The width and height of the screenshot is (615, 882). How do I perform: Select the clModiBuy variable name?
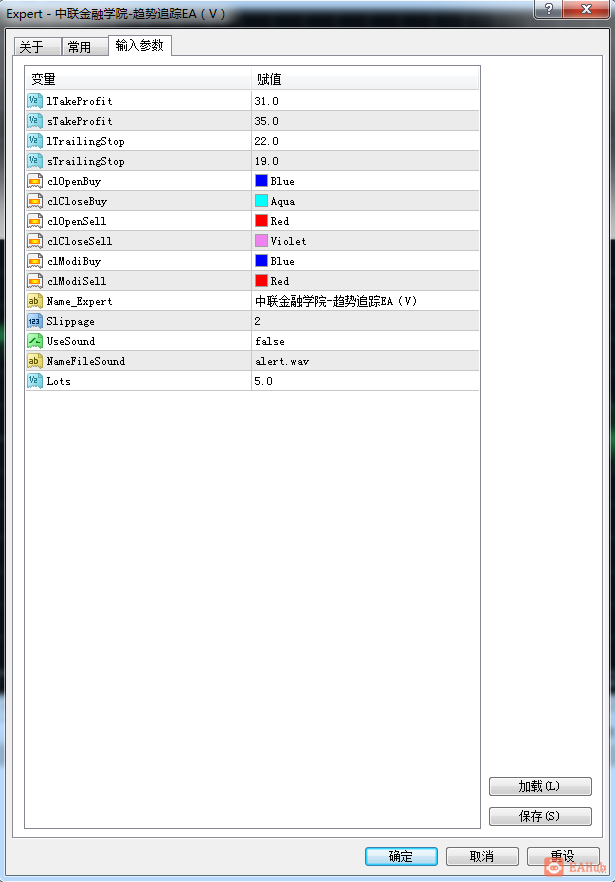coord(74,261)
